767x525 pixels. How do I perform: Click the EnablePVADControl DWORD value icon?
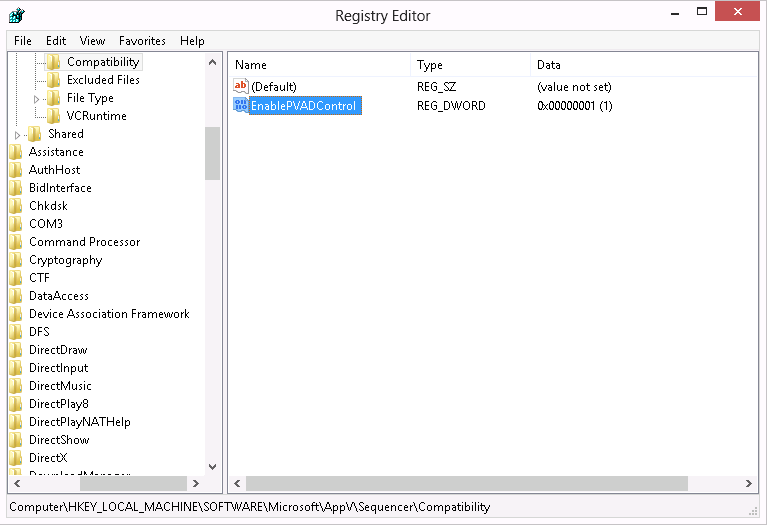240,106
